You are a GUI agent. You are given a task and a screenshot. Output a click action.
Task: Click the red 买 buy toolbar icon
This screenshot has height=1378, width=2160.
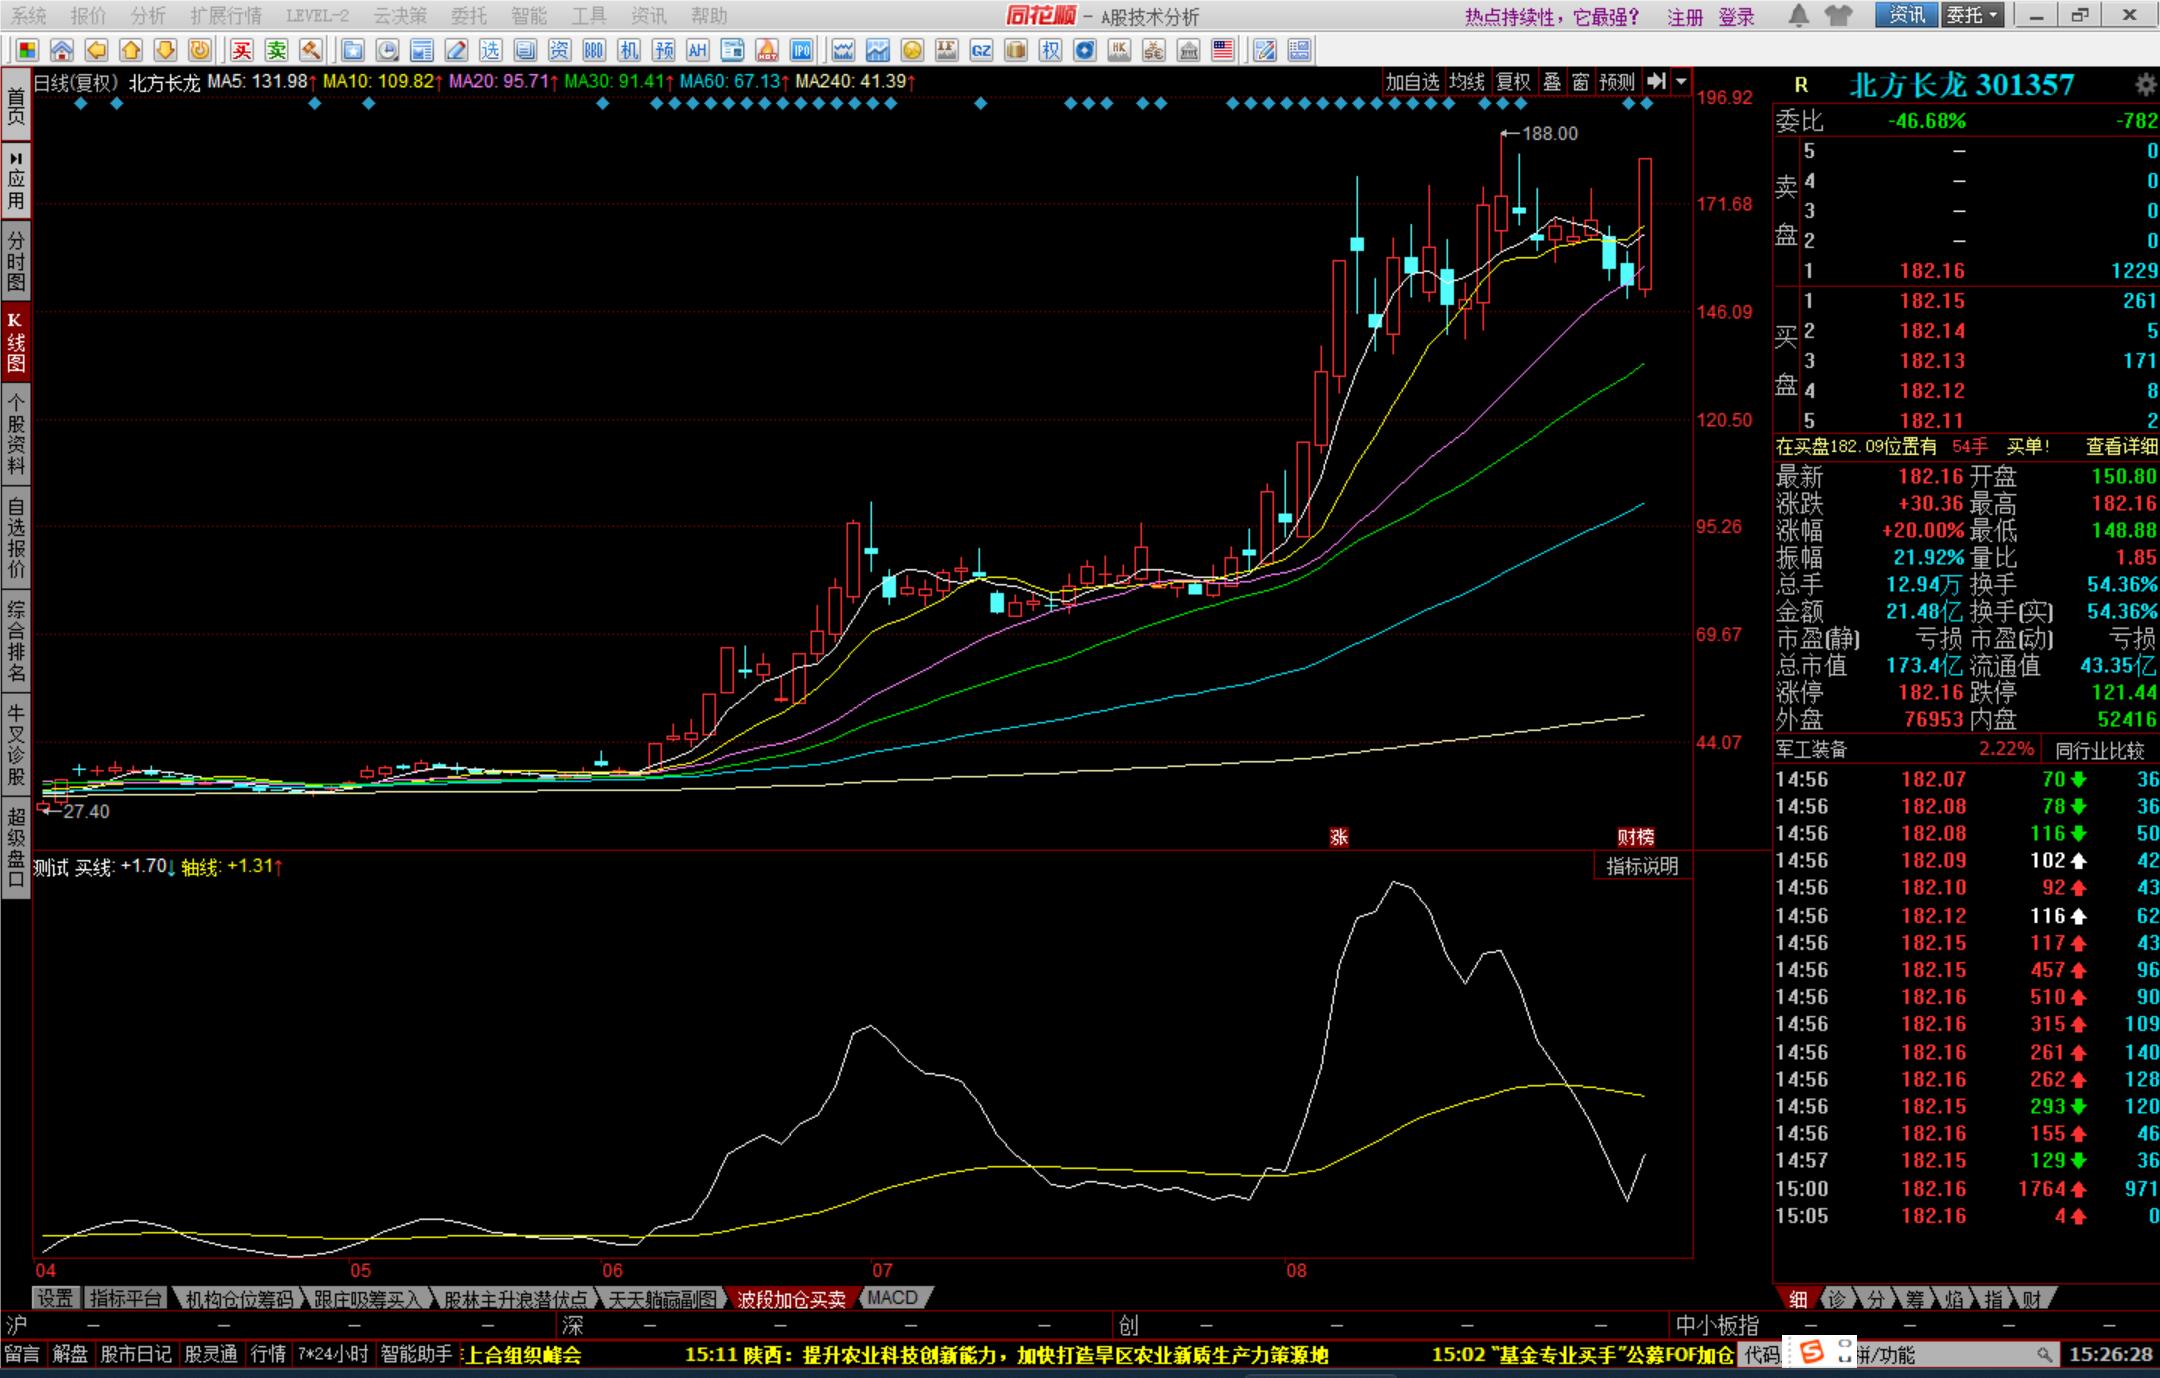click(241, 50)
